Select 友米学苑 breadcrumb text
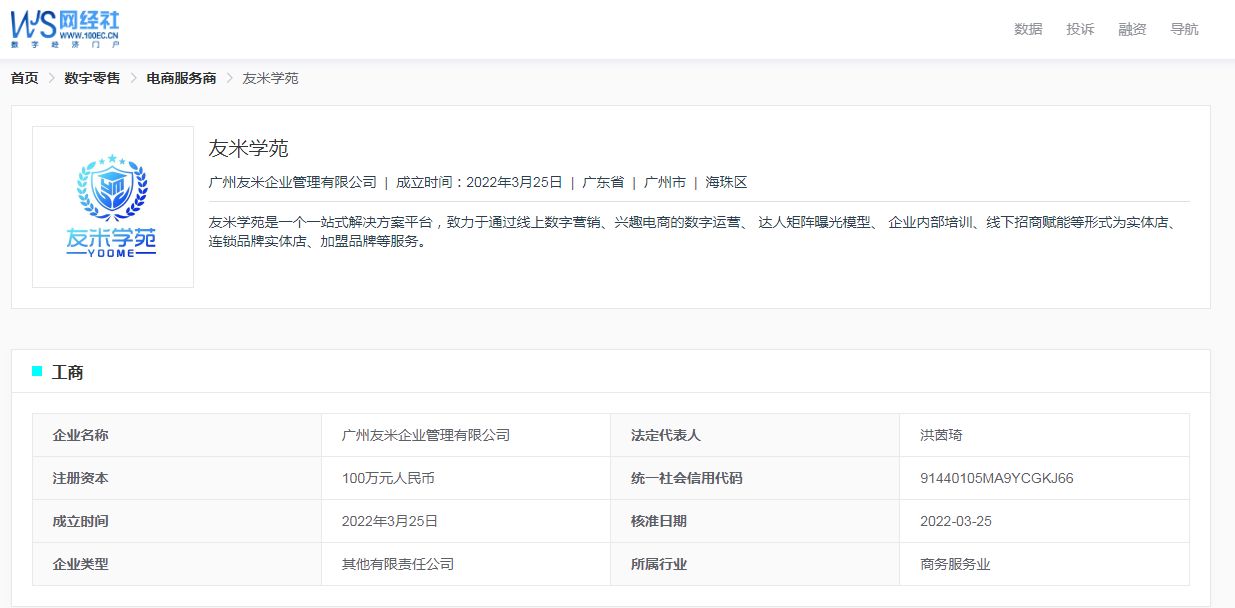This screenshot has width=1235, height=608. (270, 78)
